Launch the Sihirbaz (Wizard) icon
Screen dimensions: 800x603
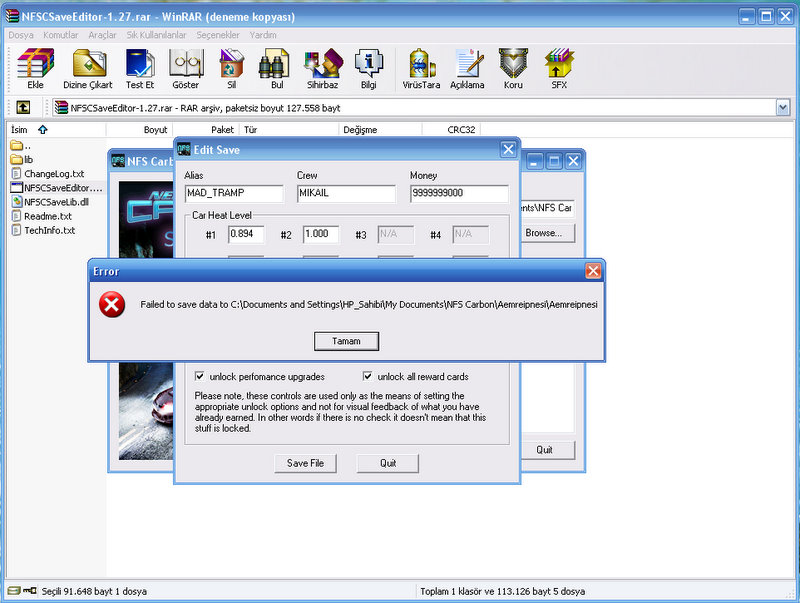click(322, 69)
